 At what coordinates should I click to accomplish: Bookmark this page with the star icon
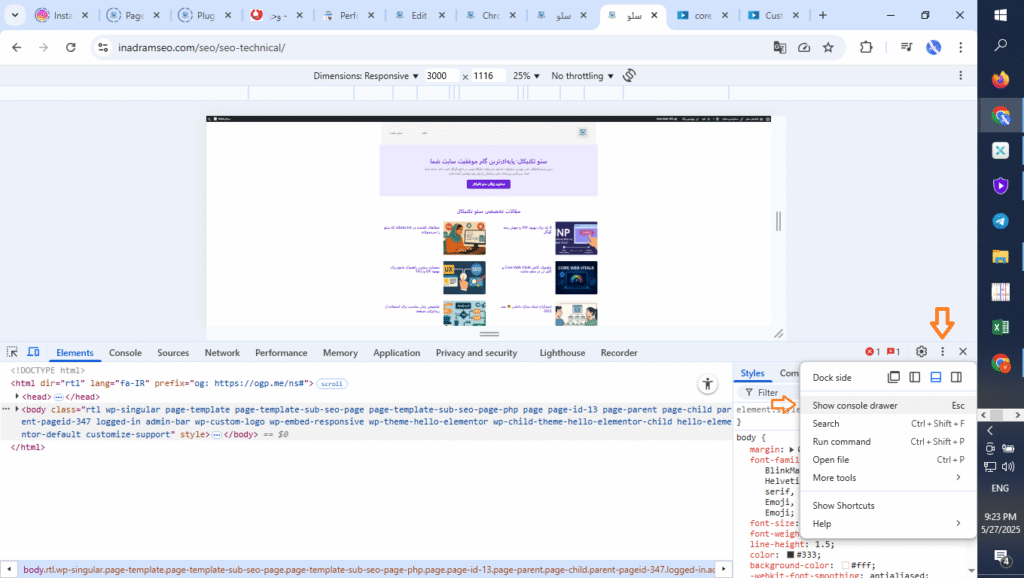[x=828, y=47]
